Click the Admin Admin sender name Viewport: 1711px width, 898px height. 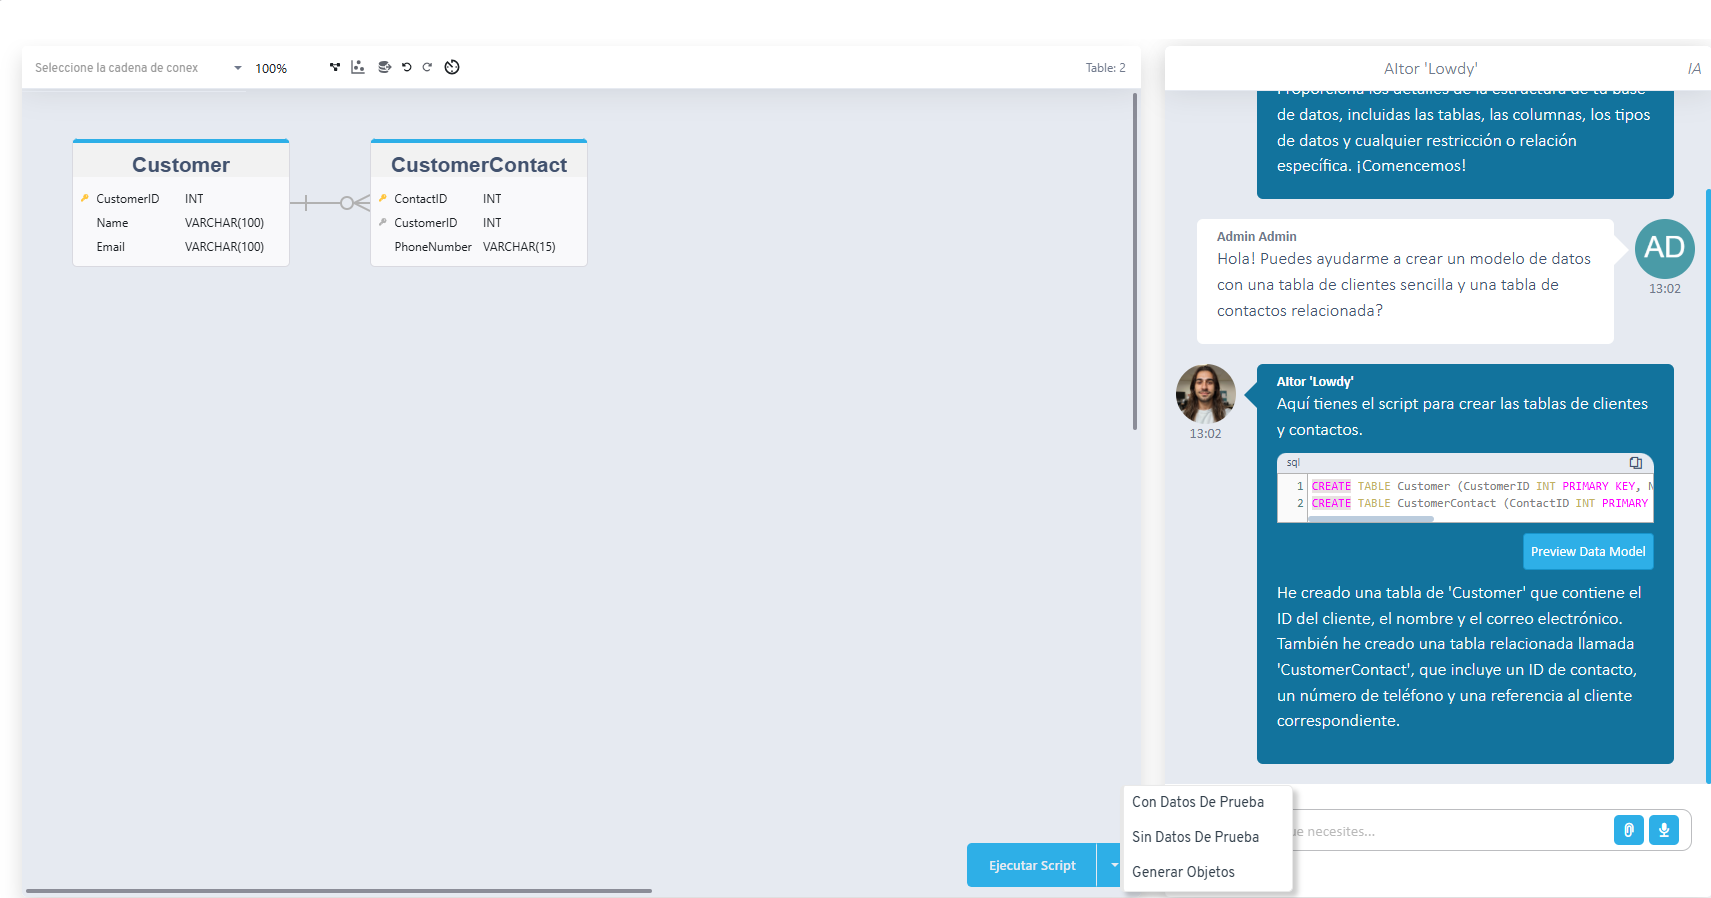point(1256,236)
